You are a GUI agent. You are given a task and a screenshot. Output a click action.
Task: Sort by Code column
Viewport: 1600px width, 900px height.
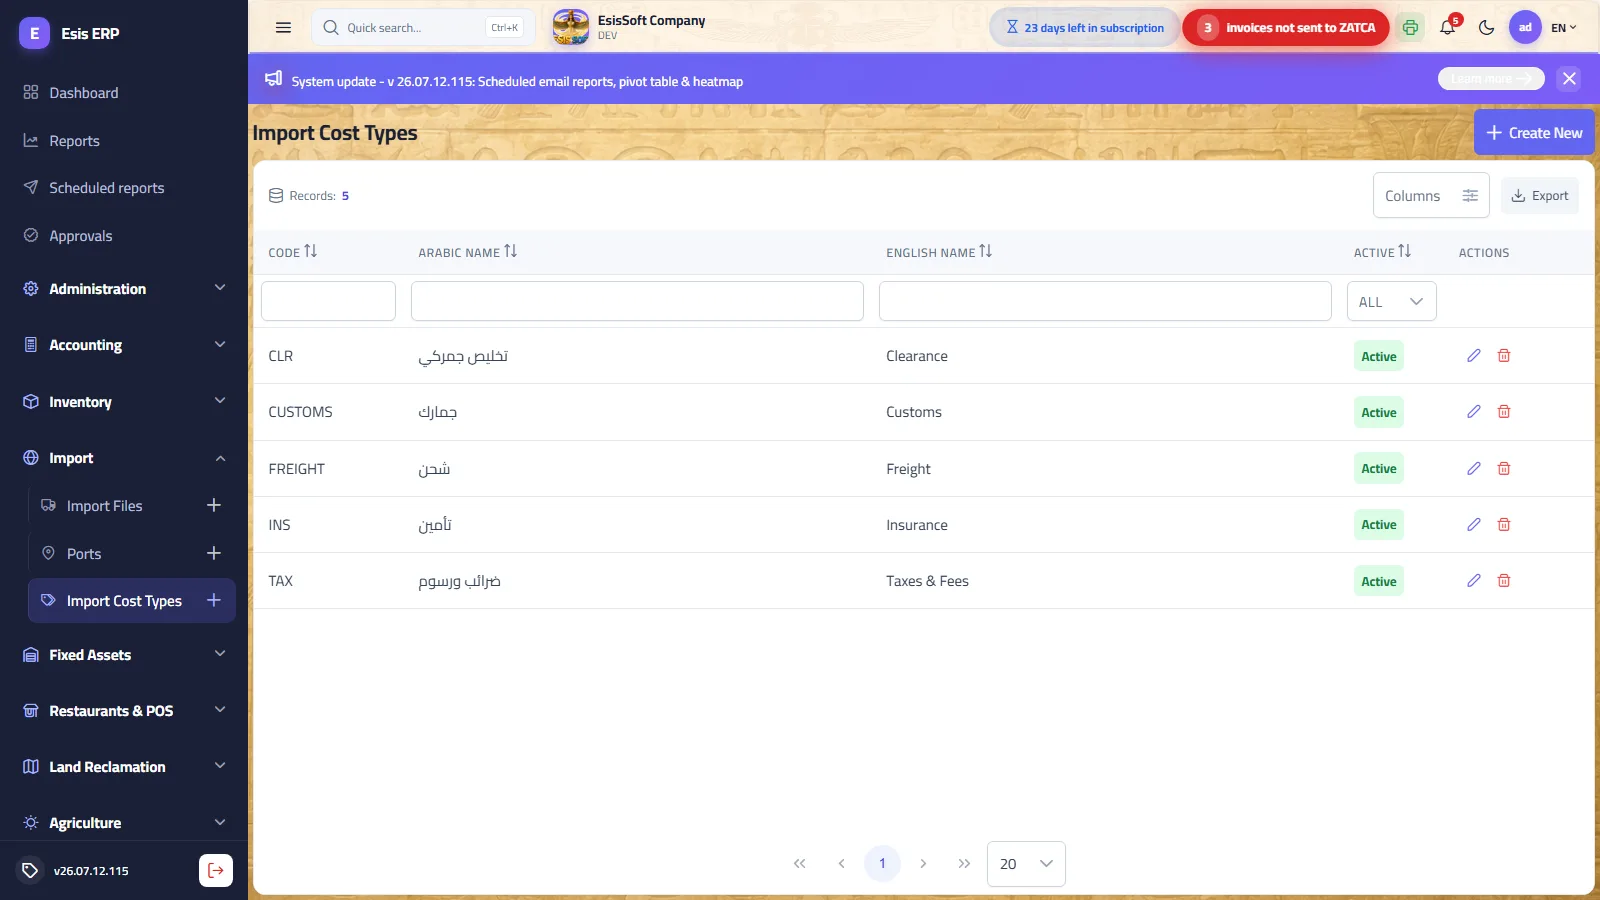coord(292,252)
